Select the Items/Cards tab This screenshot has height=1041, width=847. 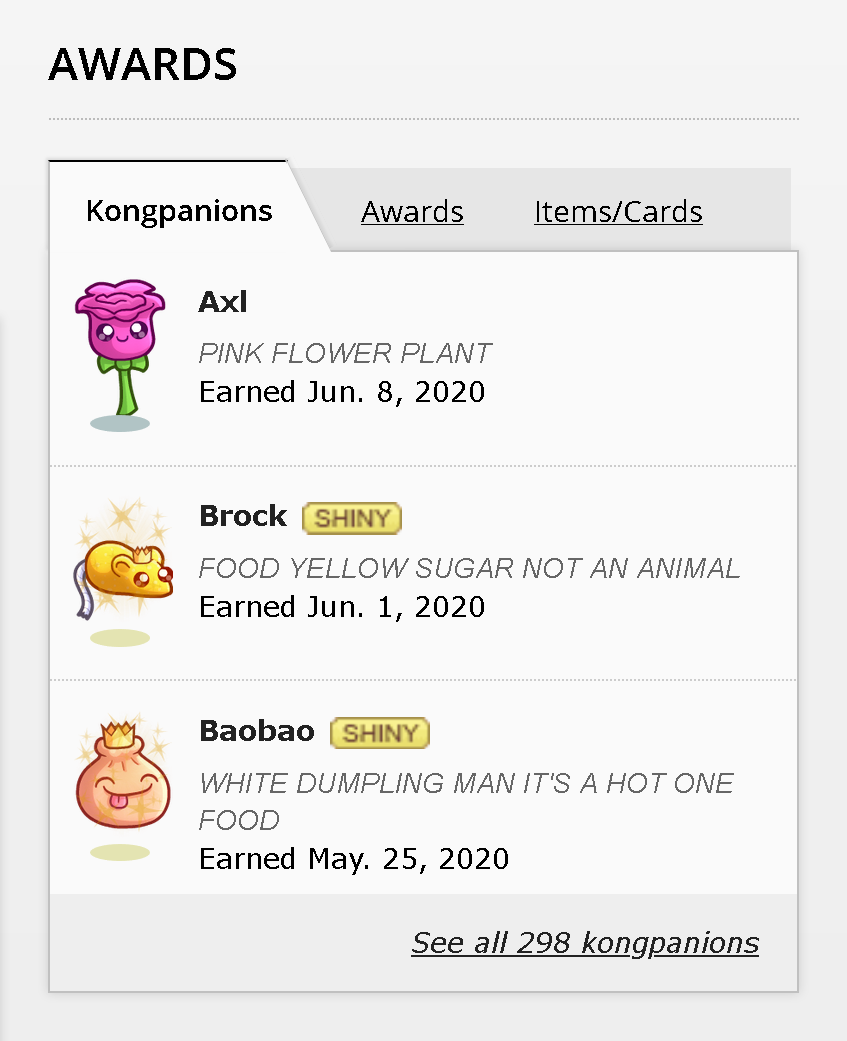coord(618,212)
